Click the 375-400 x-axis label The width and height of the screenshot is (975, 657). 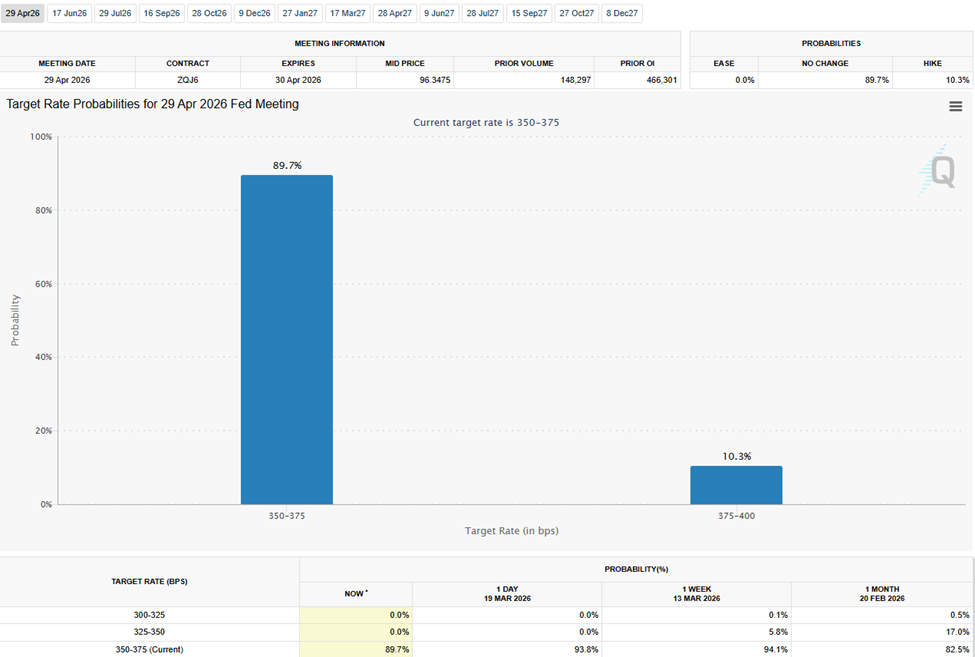pos(736,516)
